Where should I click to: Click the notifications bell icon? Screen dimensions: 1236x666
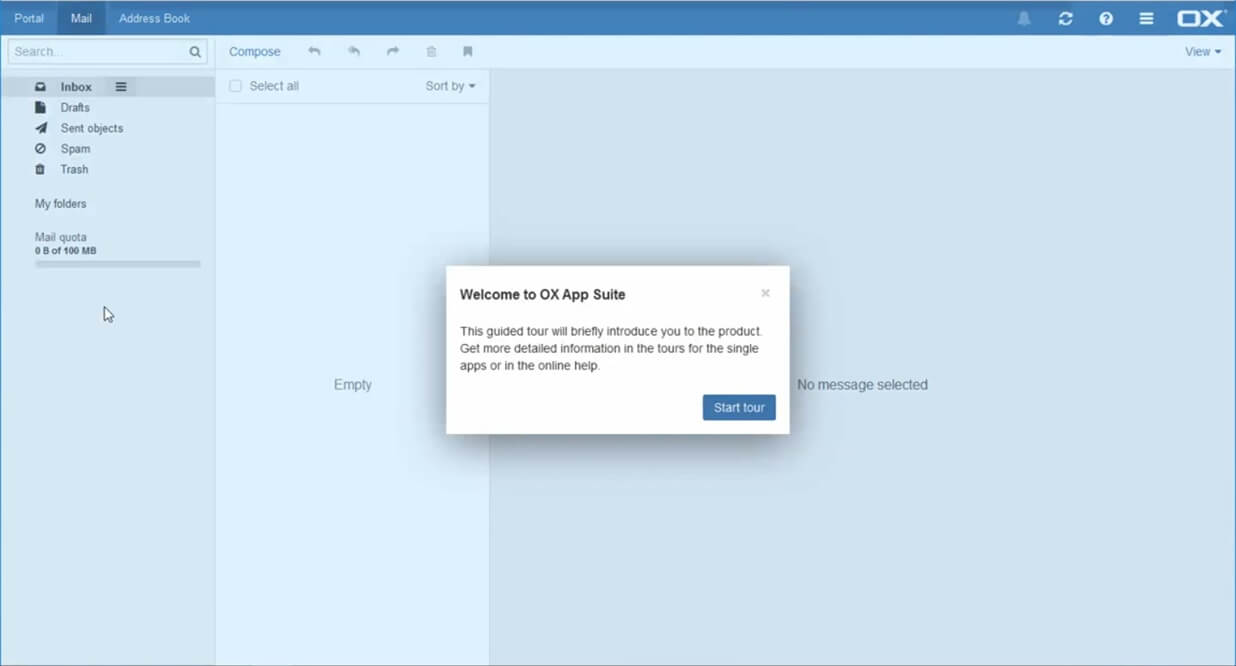1024,18
